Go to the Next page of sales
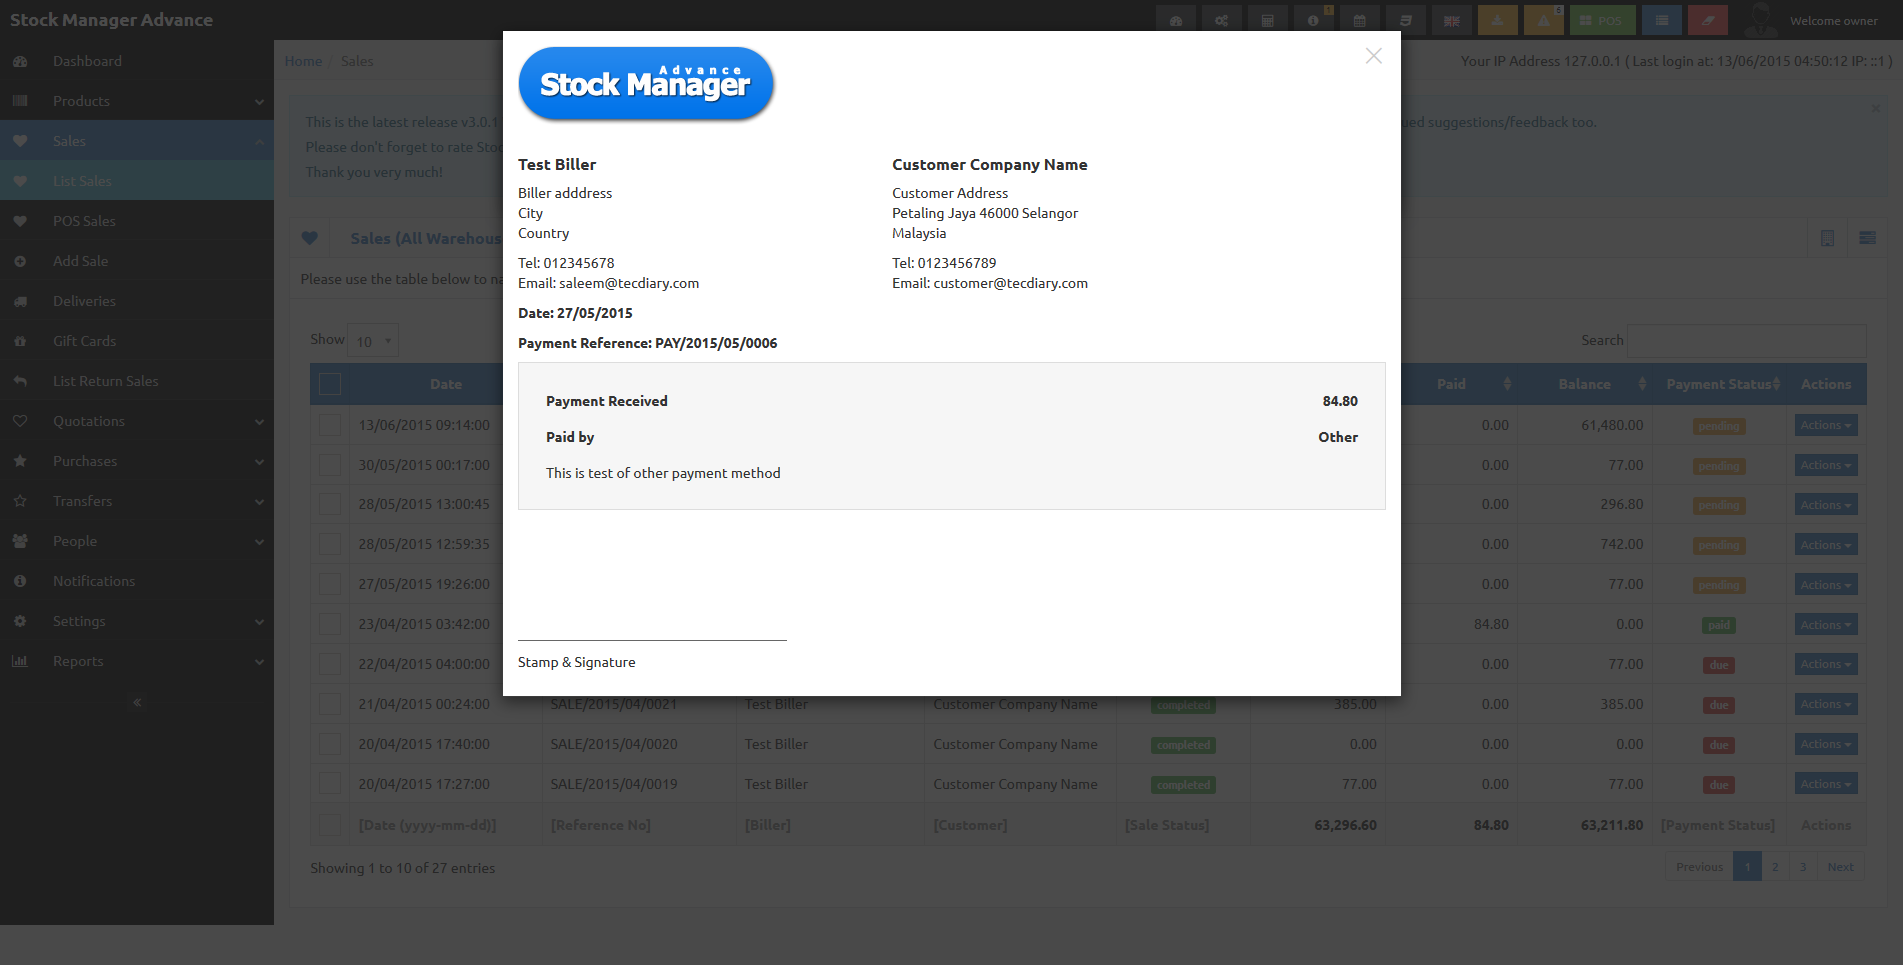The height and width of the screenshot is (965, 1903). pos(1840,867)
